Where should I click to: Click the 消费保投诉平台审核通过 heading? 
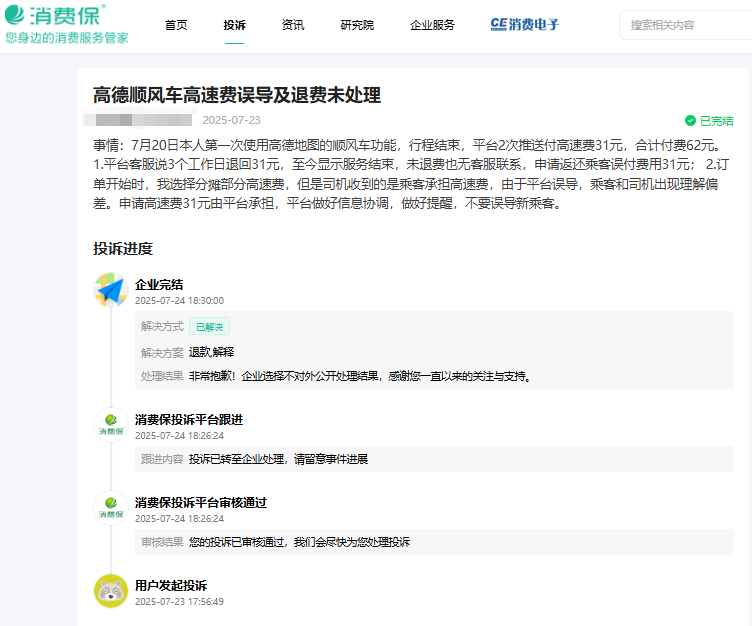pos(201,503)
